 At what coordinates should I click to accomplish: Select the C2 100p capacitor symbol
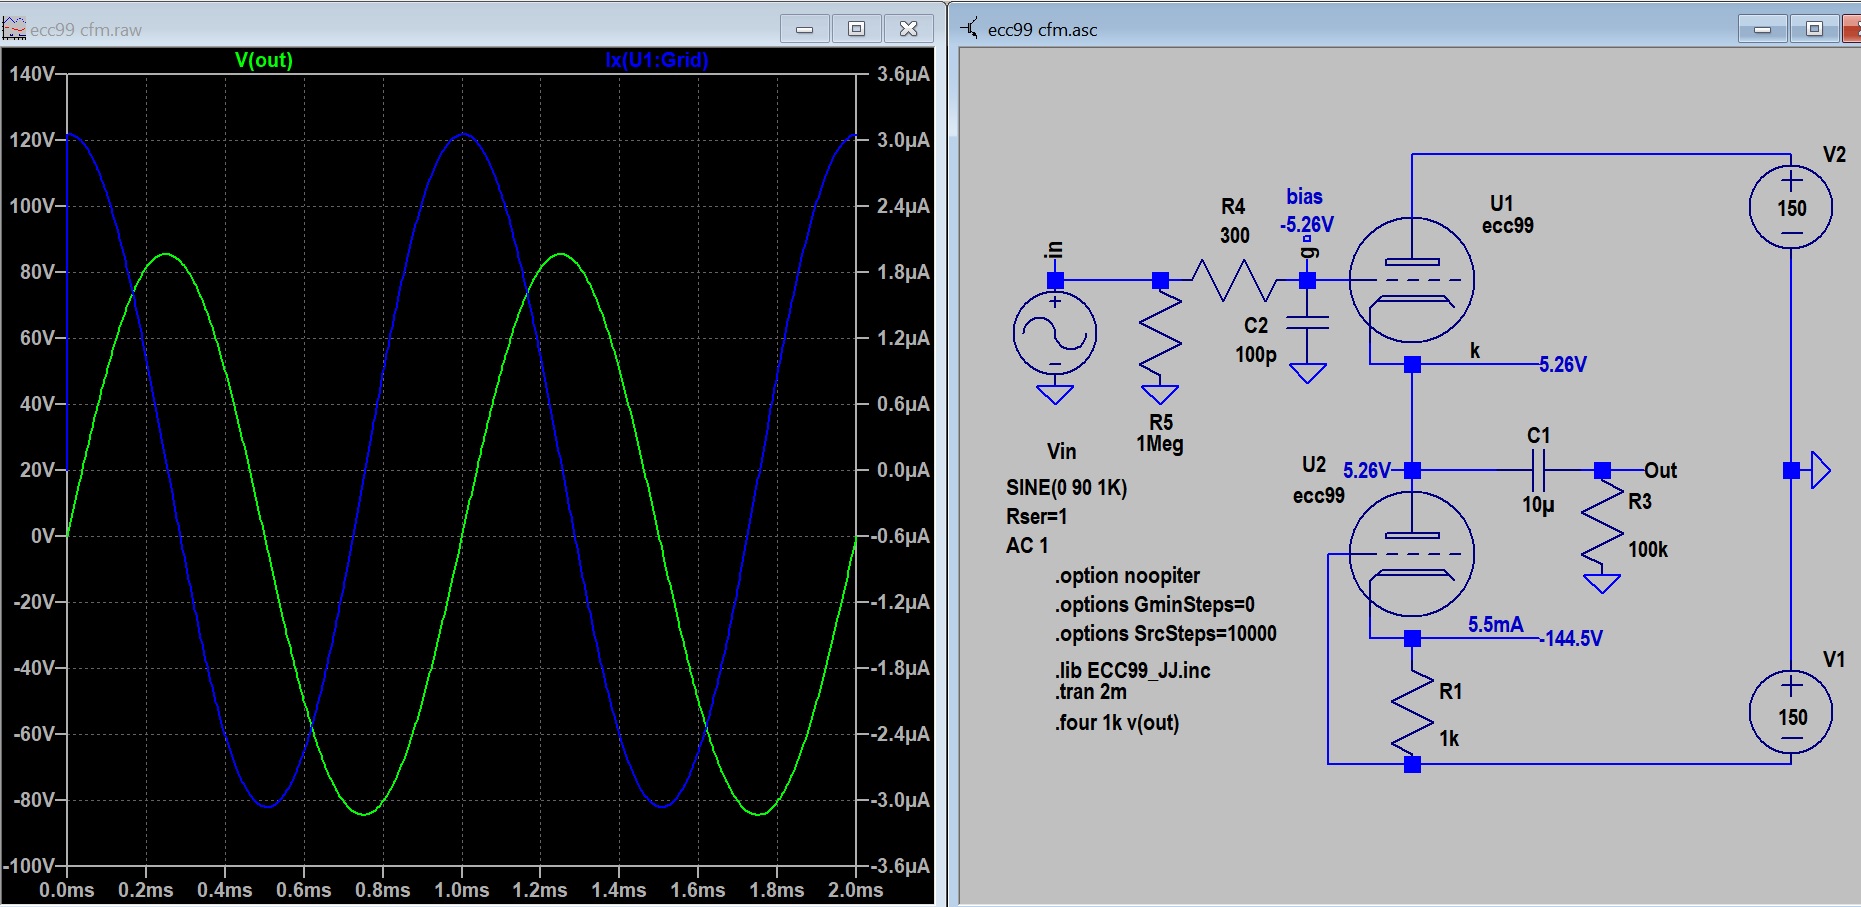1307,322
